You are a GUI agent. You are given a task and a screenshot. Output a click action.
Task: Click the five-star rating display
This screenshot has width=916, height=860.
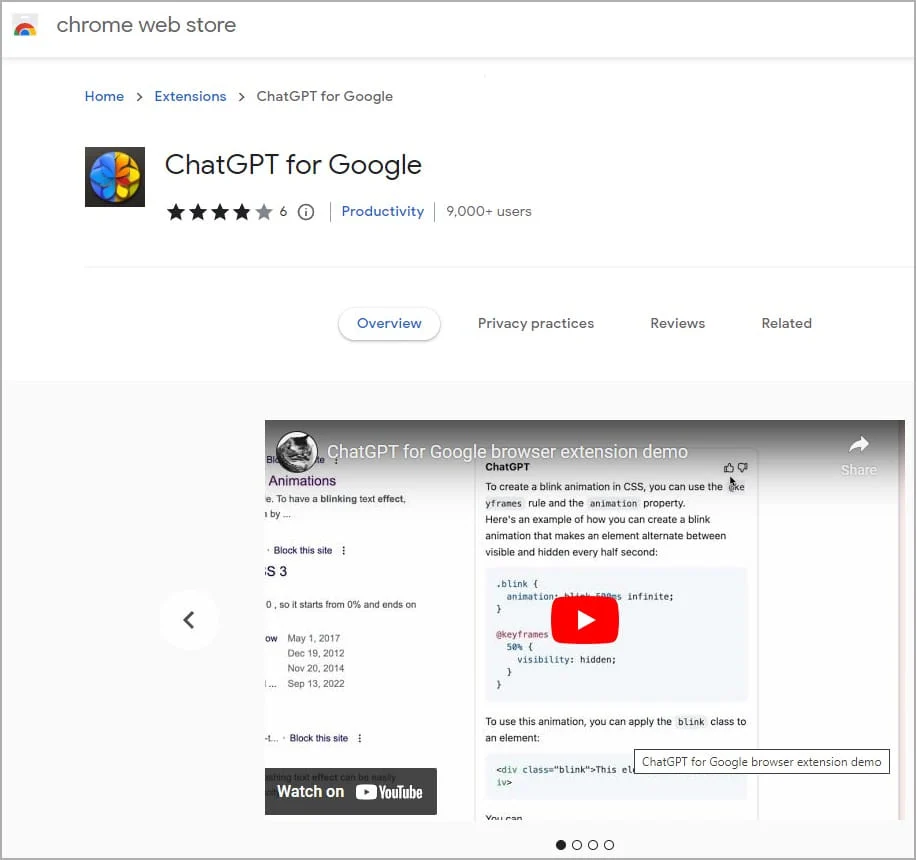coord(219,212)
